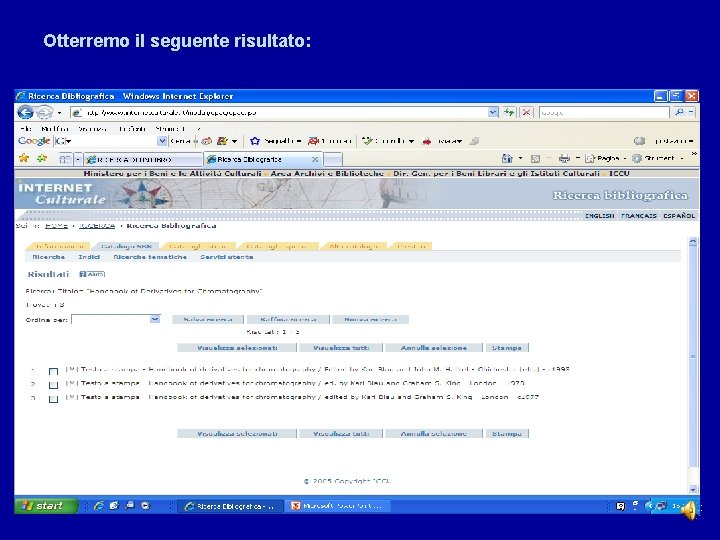Click the page scrollbar up arrow
This screenshot has height=540, width=720.
point(693,242)
